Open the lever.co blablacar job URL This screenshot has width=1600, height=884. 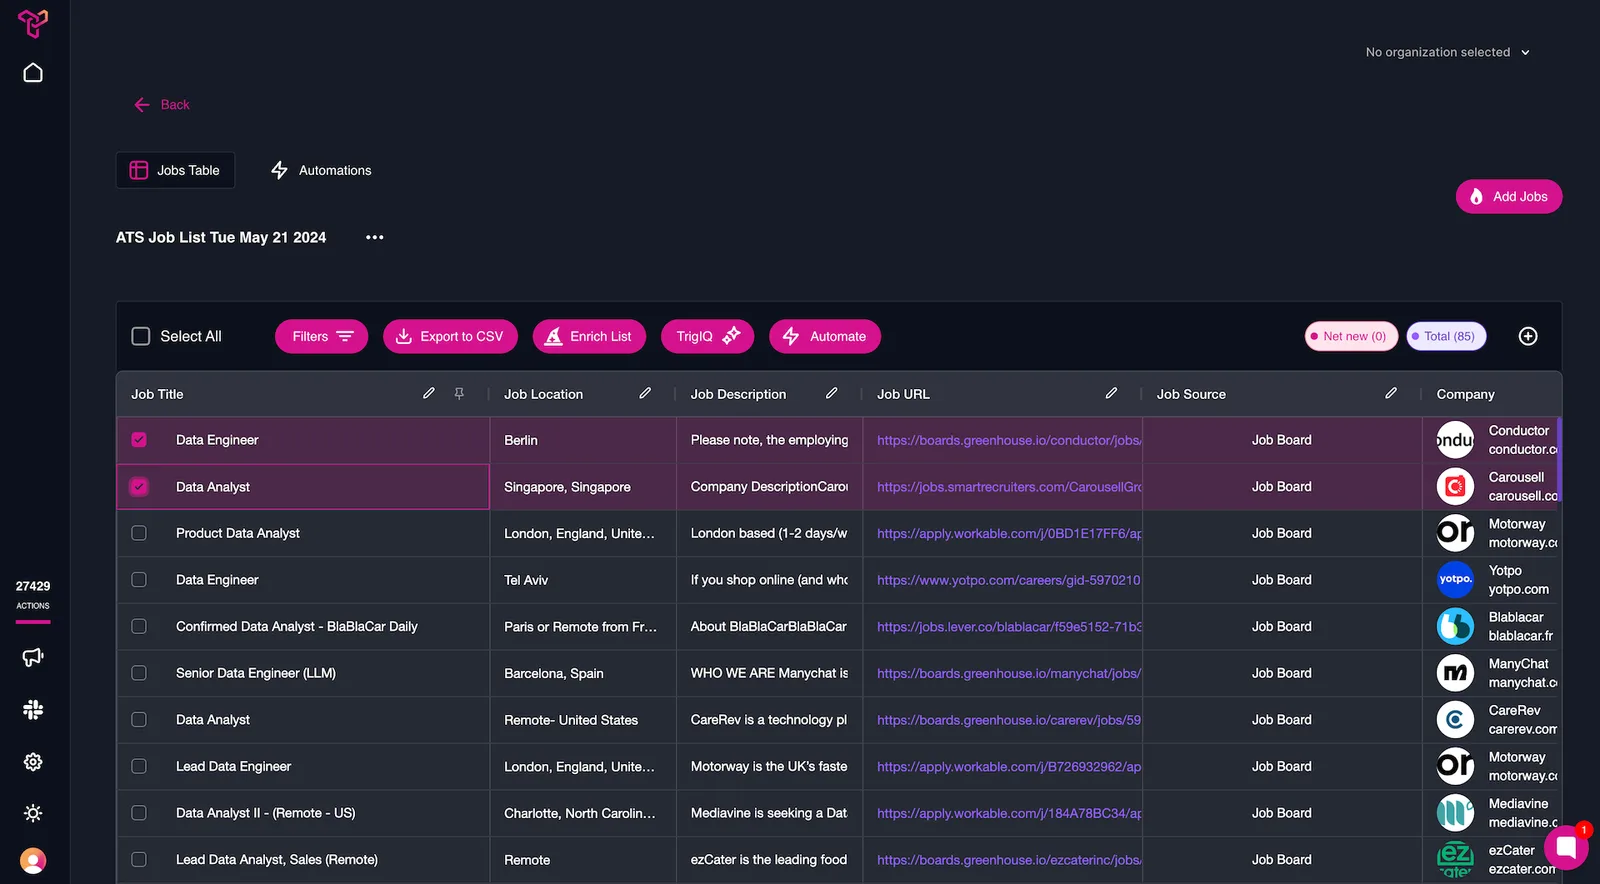[1009, 627]
